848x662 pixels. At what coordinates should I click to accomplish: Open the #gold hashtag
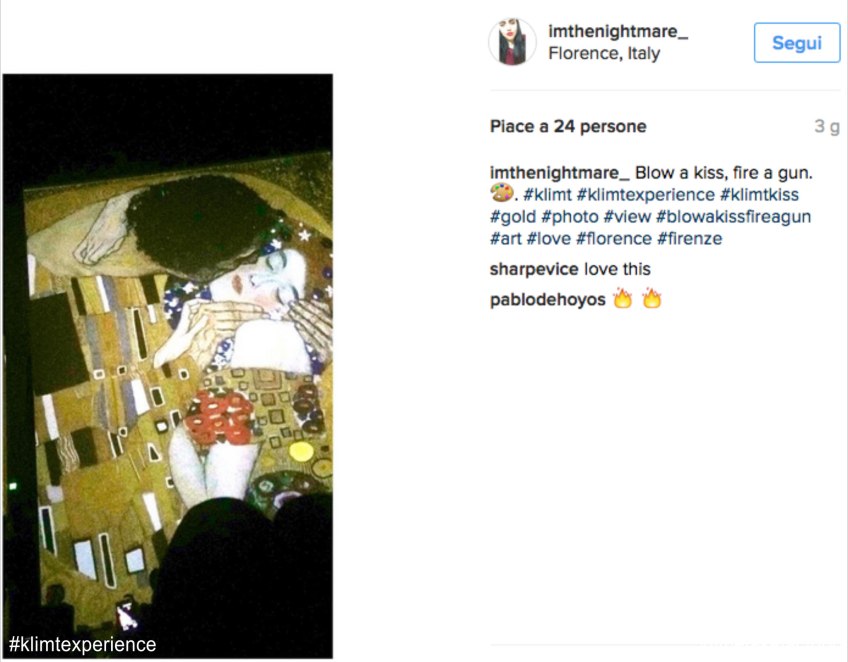[513, 217]
